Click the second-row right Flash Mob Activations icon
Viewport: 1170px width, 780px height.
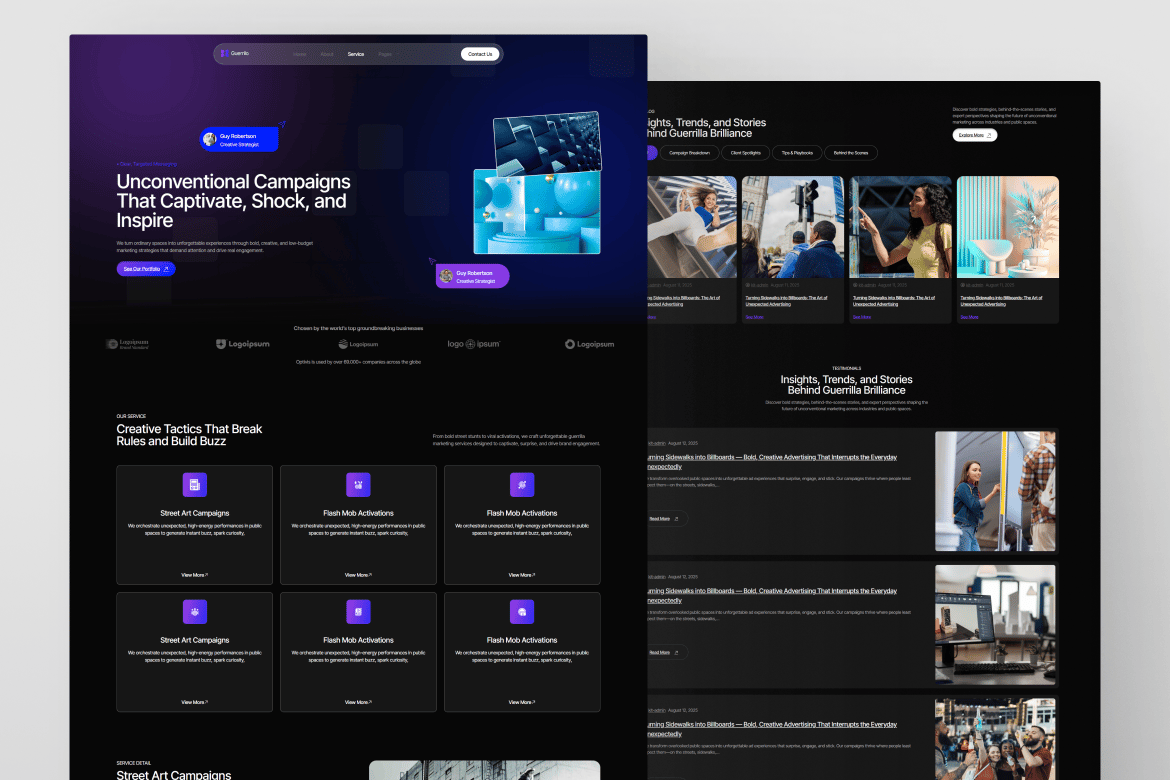522,612
